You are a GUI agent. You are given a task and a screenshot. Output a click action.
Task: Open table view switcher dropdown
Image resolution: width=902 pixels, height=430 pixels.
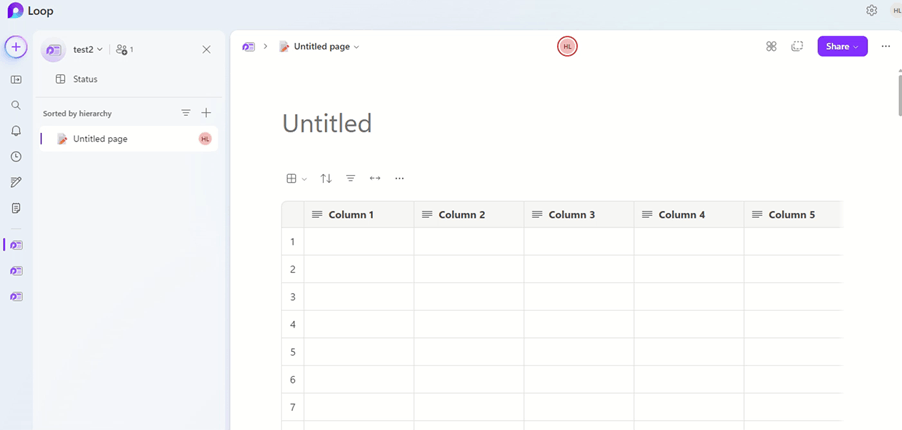[296, 178]
